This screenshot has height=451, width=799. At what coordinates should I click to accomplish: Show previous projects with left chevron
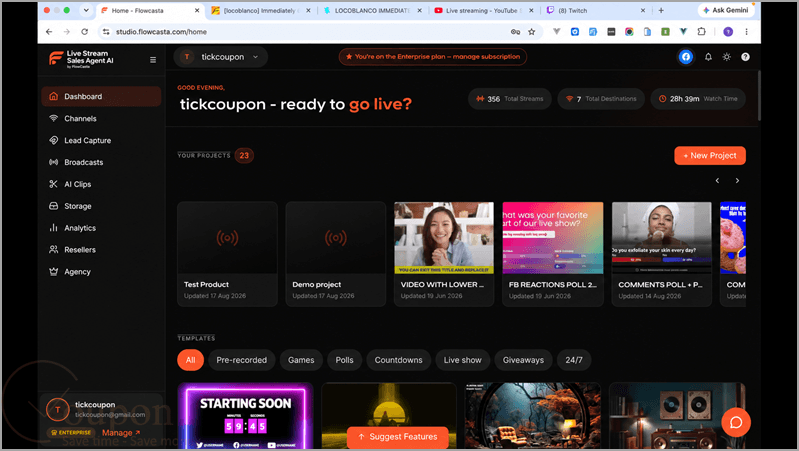pyautogui.click(x=717, y=180)
